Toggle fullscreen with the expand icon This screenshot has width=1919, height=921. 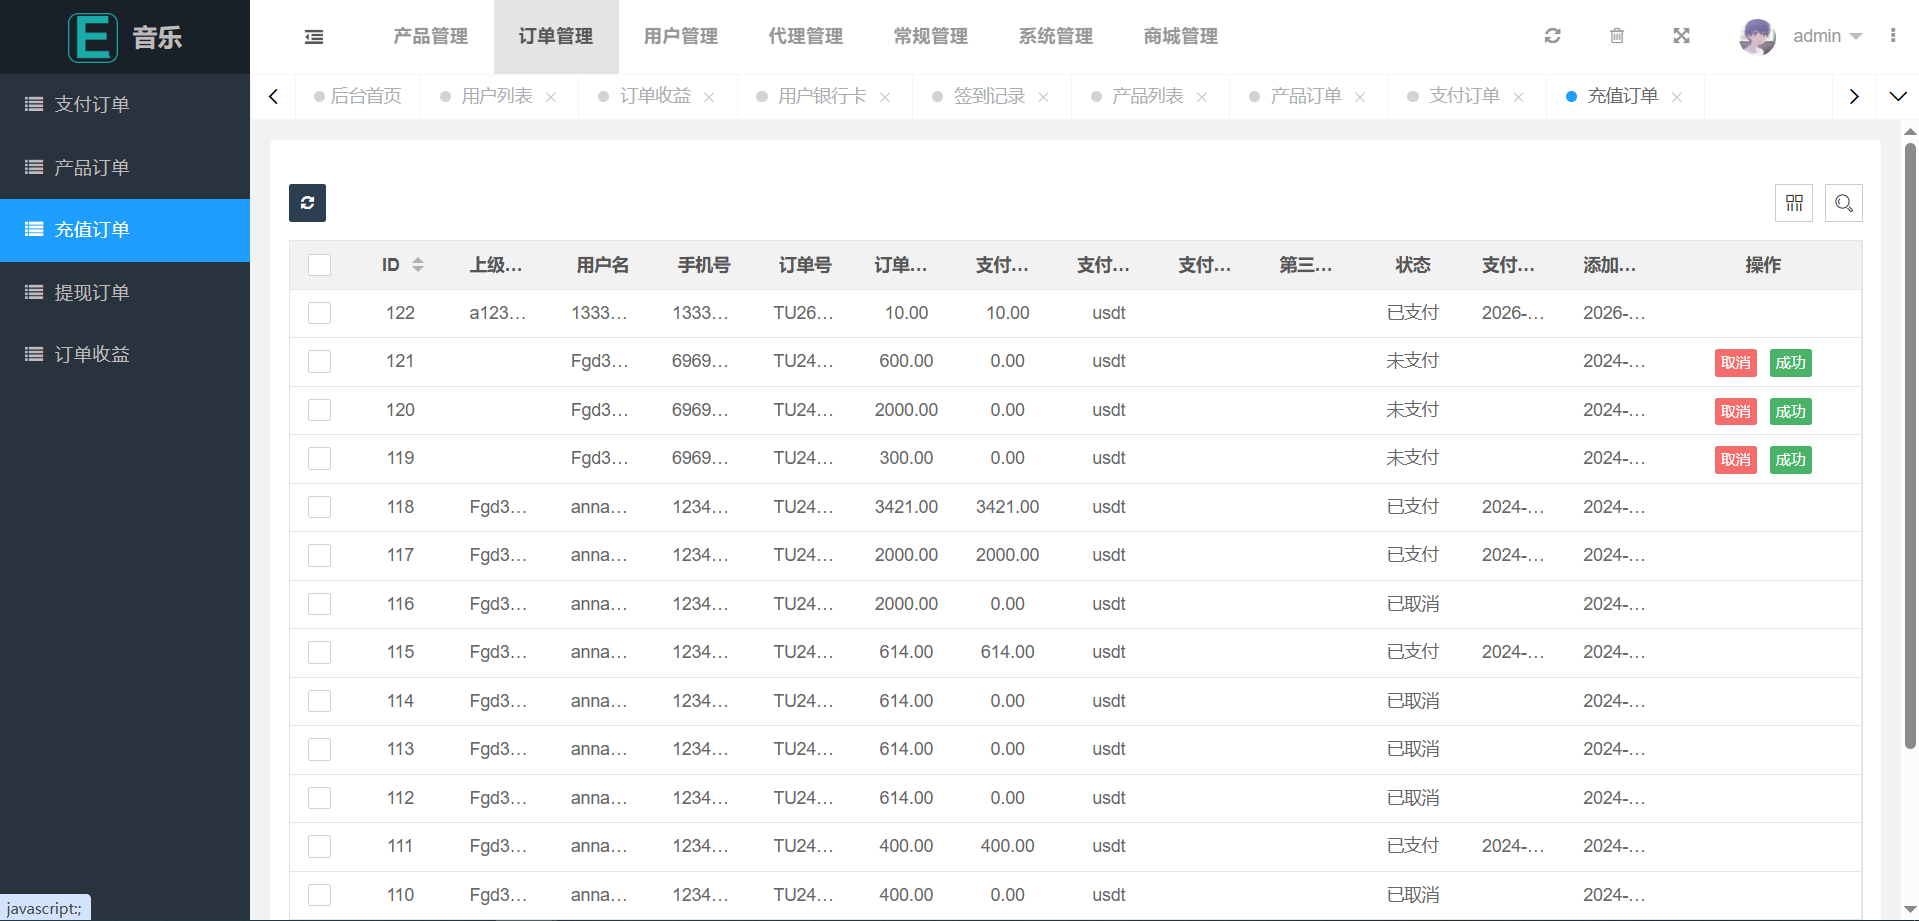coord(1681,36)
